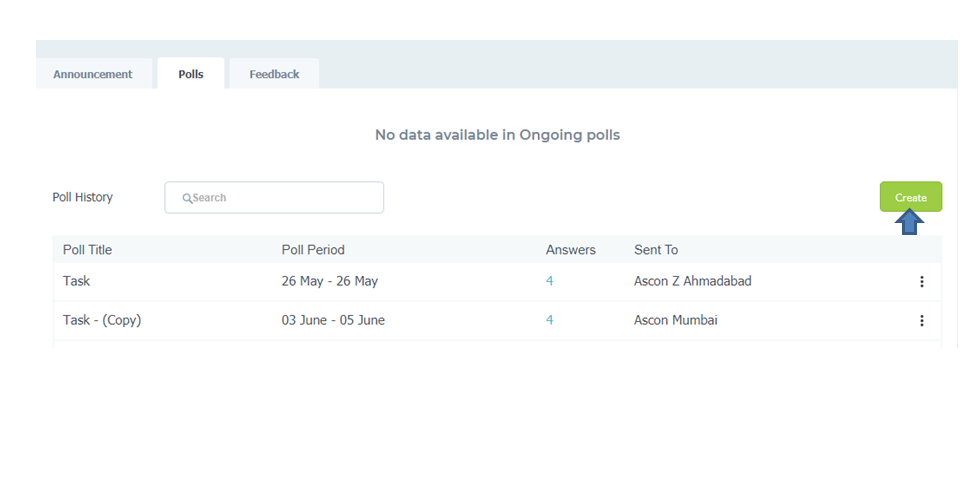Select the Polls tab
This screenshot has width=980, height=477.
191,74
